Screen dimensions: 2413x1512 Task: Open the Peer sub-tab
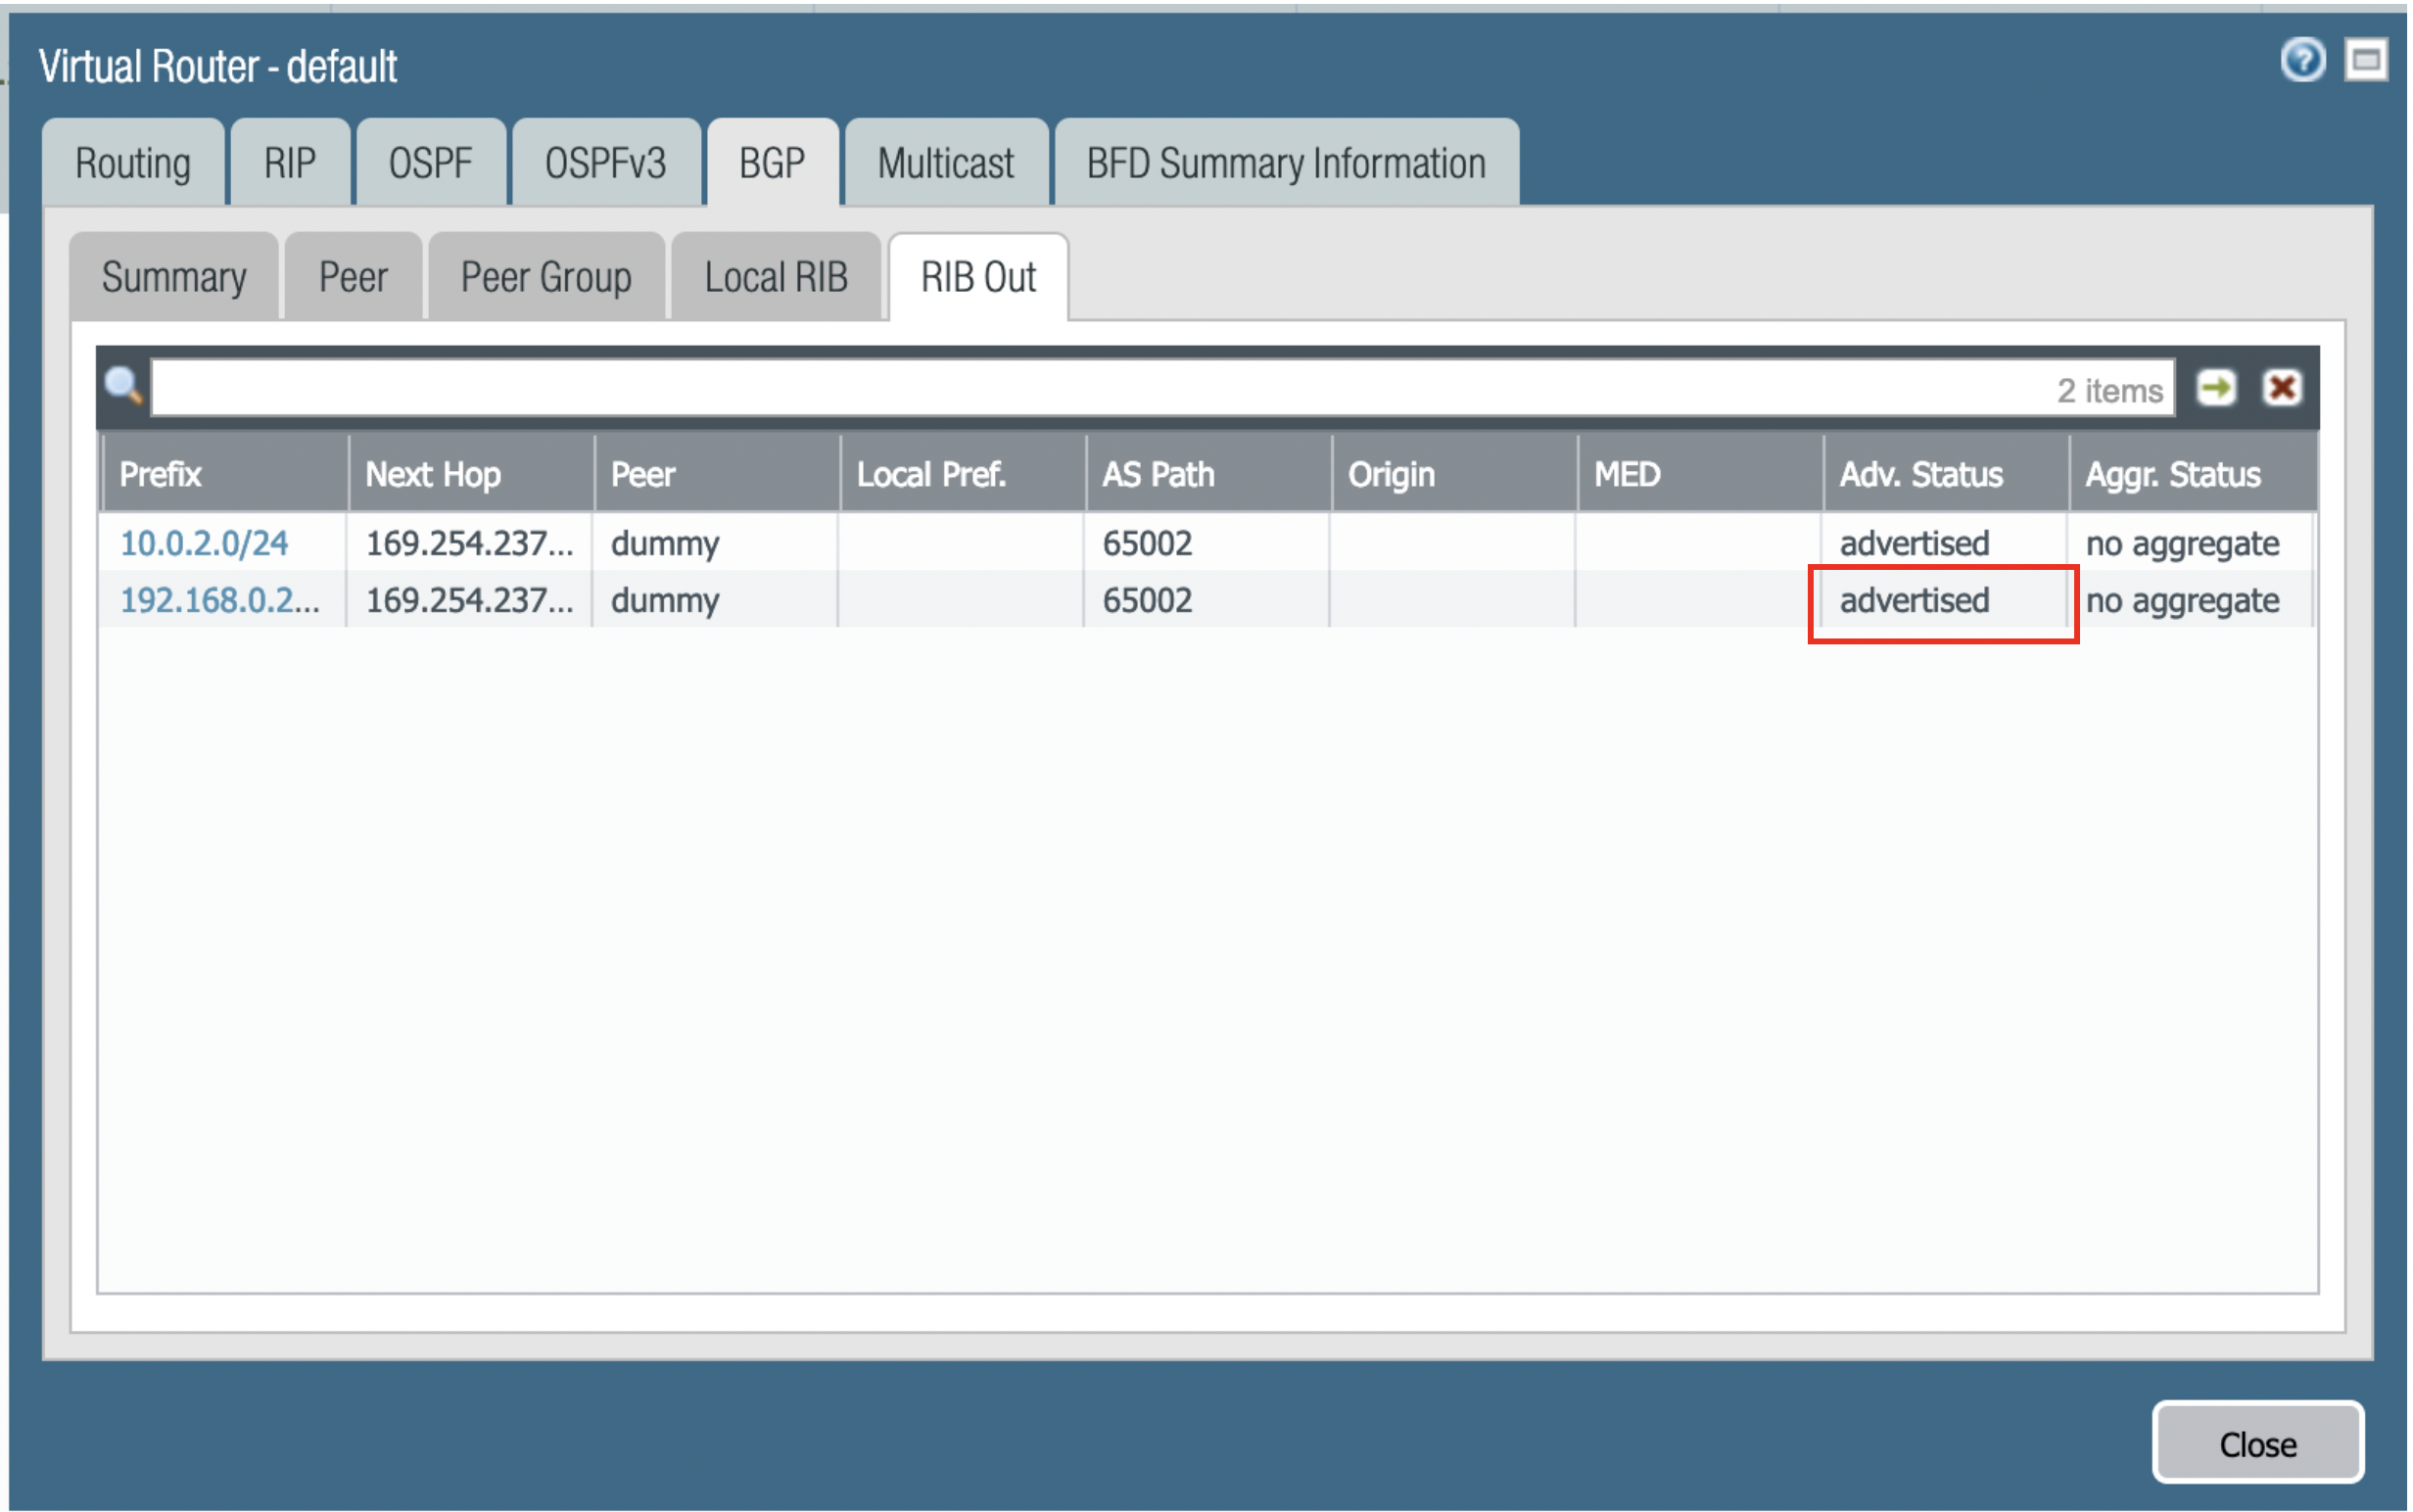click(353, 277)
